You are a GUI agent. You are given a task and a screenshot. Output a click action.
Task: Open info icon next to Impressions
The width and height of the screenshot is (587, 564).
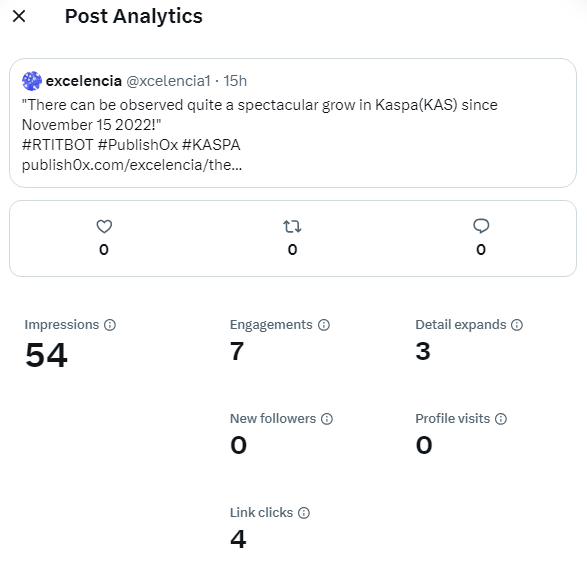110,324
